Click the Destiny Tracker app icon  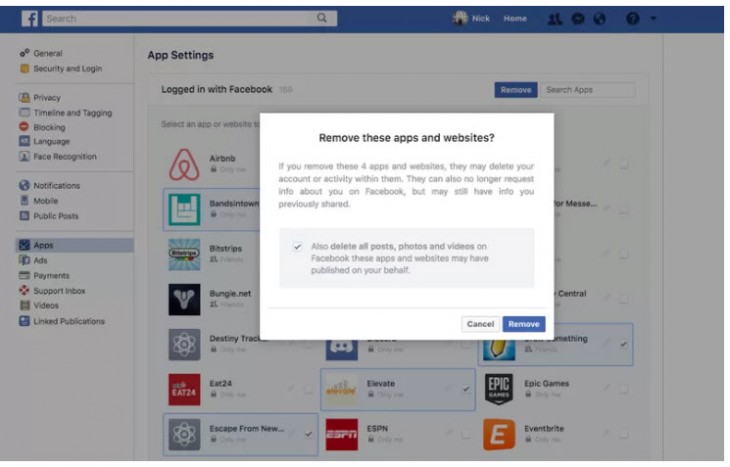click(184, 345)
